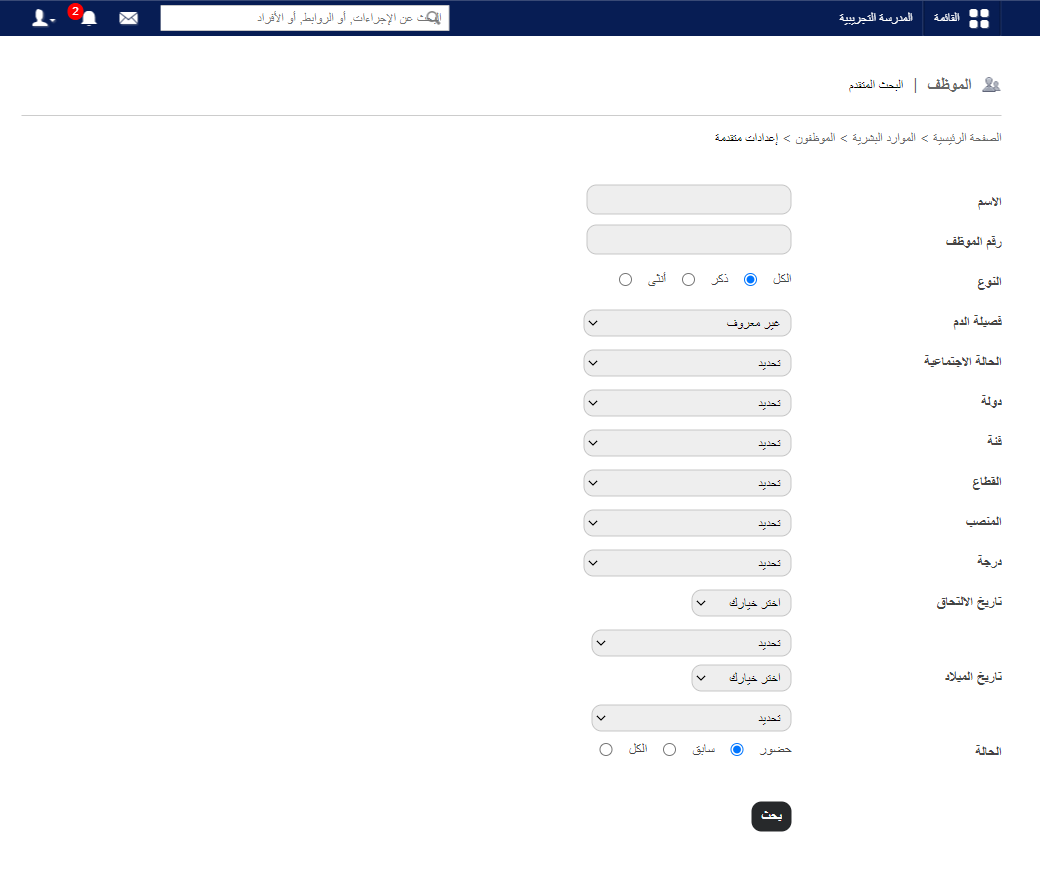The height and width of the screenshot is (869, 1040).
Task: Open the messages envelope icon
Action: 129,19
